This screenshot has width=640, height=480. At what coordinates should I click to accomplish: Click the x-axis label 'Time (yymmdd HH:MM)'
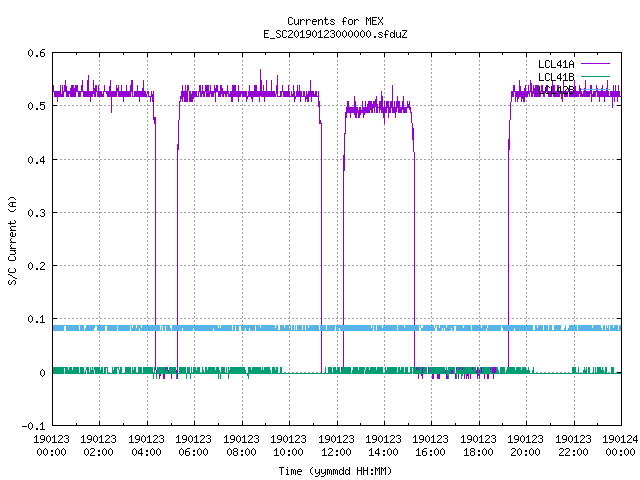335,471
